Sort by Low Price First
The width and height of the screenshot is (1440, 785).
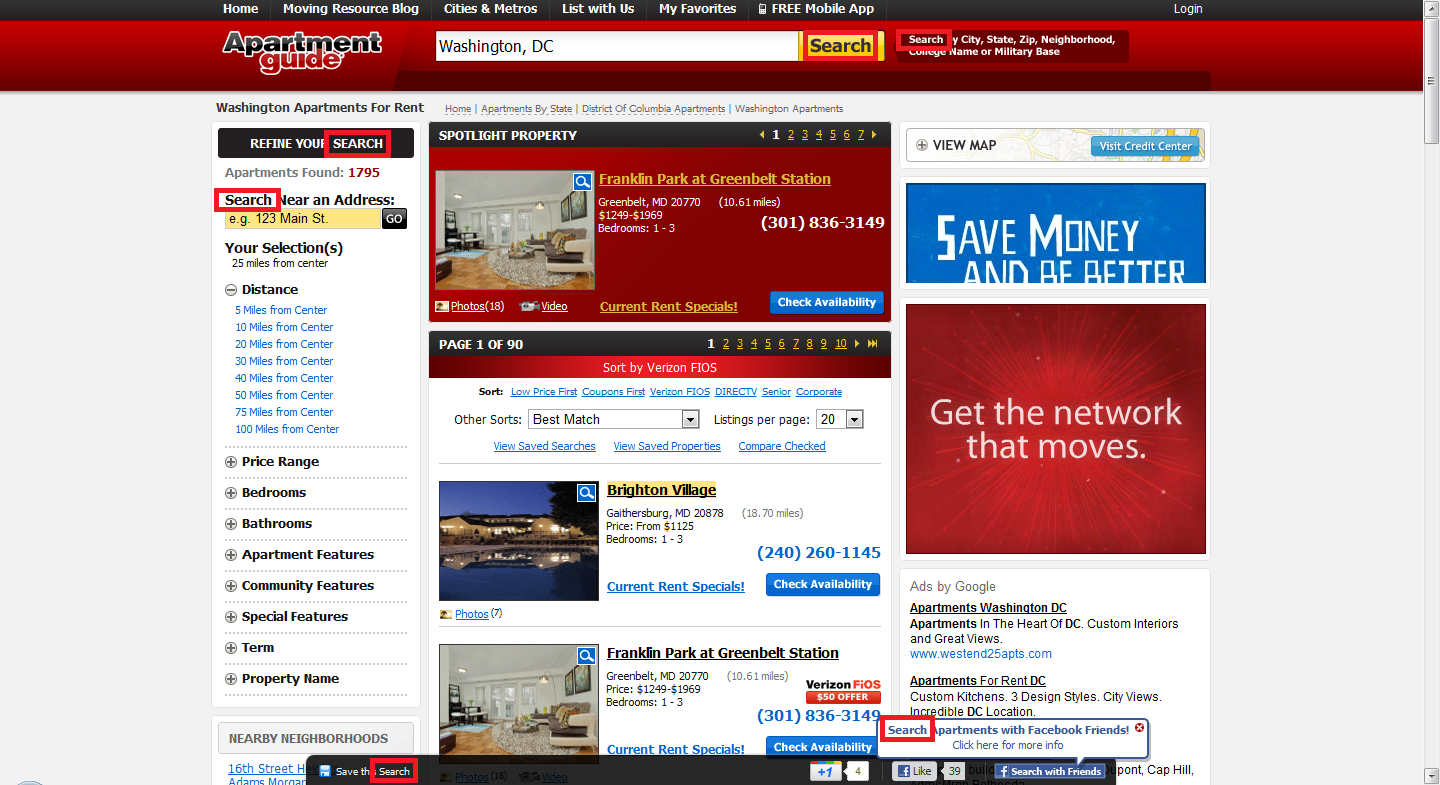coord(544,392)
